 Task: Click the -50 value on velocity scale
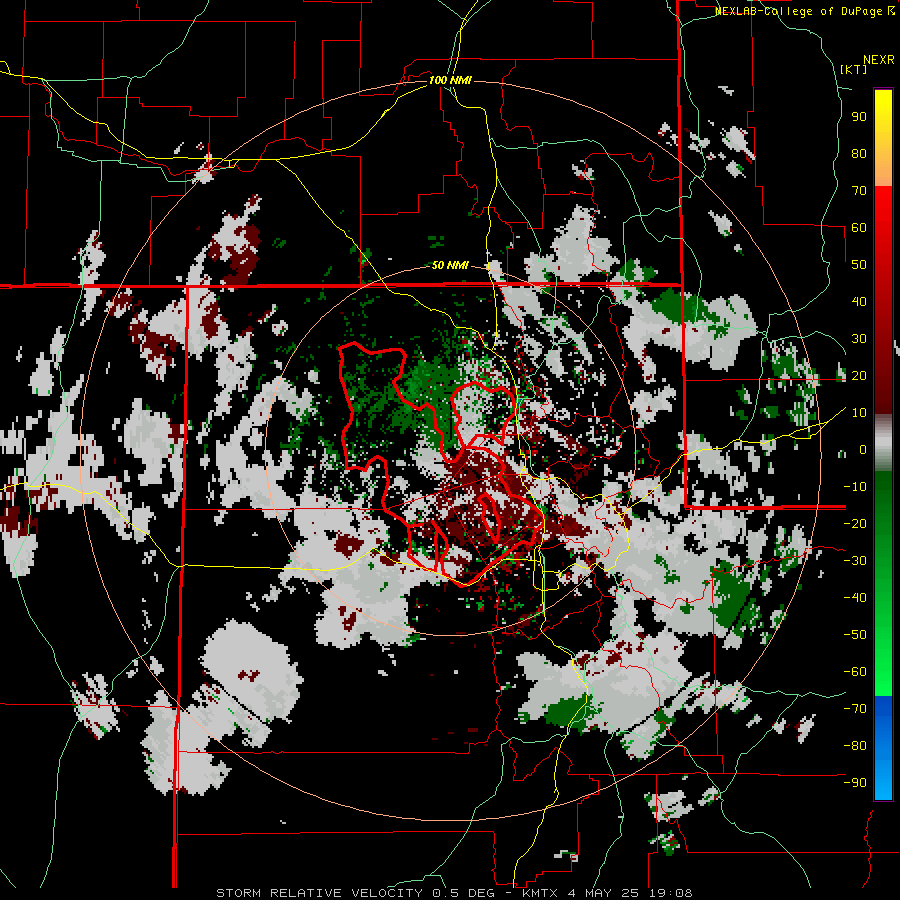click(855, 635)
